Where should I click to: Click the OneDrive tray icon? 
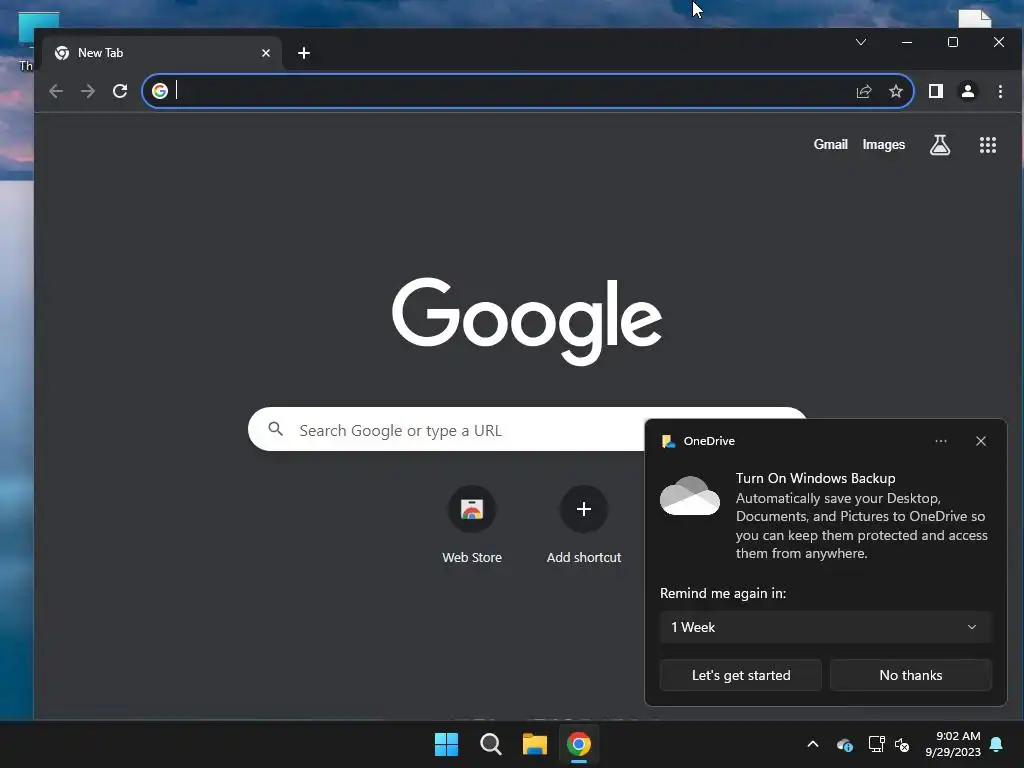point(844,744)
